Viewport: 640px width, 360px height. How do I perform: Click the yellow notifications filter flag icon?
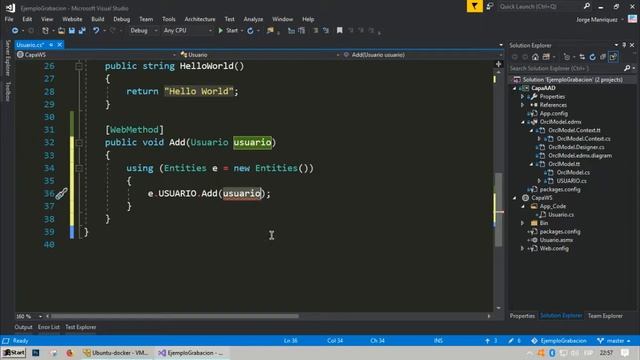(x=475, y=6)
